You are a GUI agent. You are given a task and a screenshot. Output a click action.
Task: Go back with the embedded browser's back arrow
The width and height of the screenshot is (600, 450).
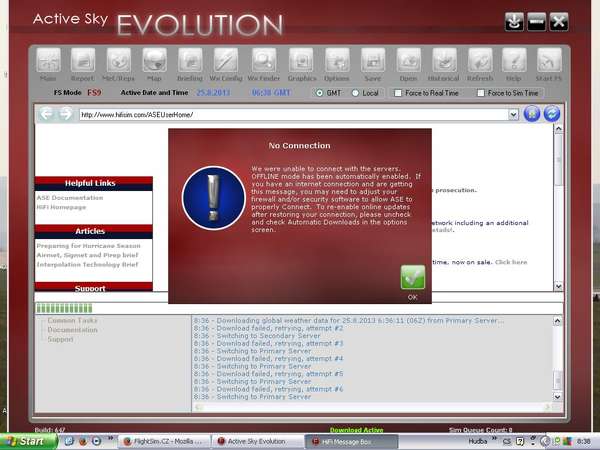(x=46, y=114)
